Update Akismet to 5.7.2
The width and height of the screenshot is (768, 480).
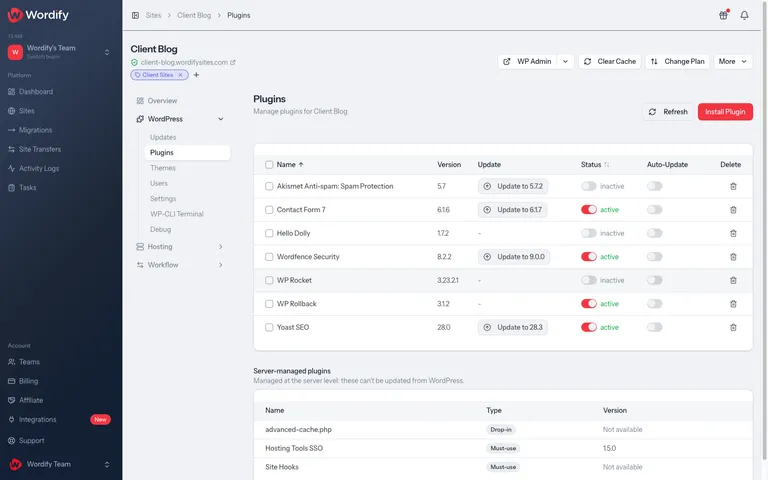(513, 186)
